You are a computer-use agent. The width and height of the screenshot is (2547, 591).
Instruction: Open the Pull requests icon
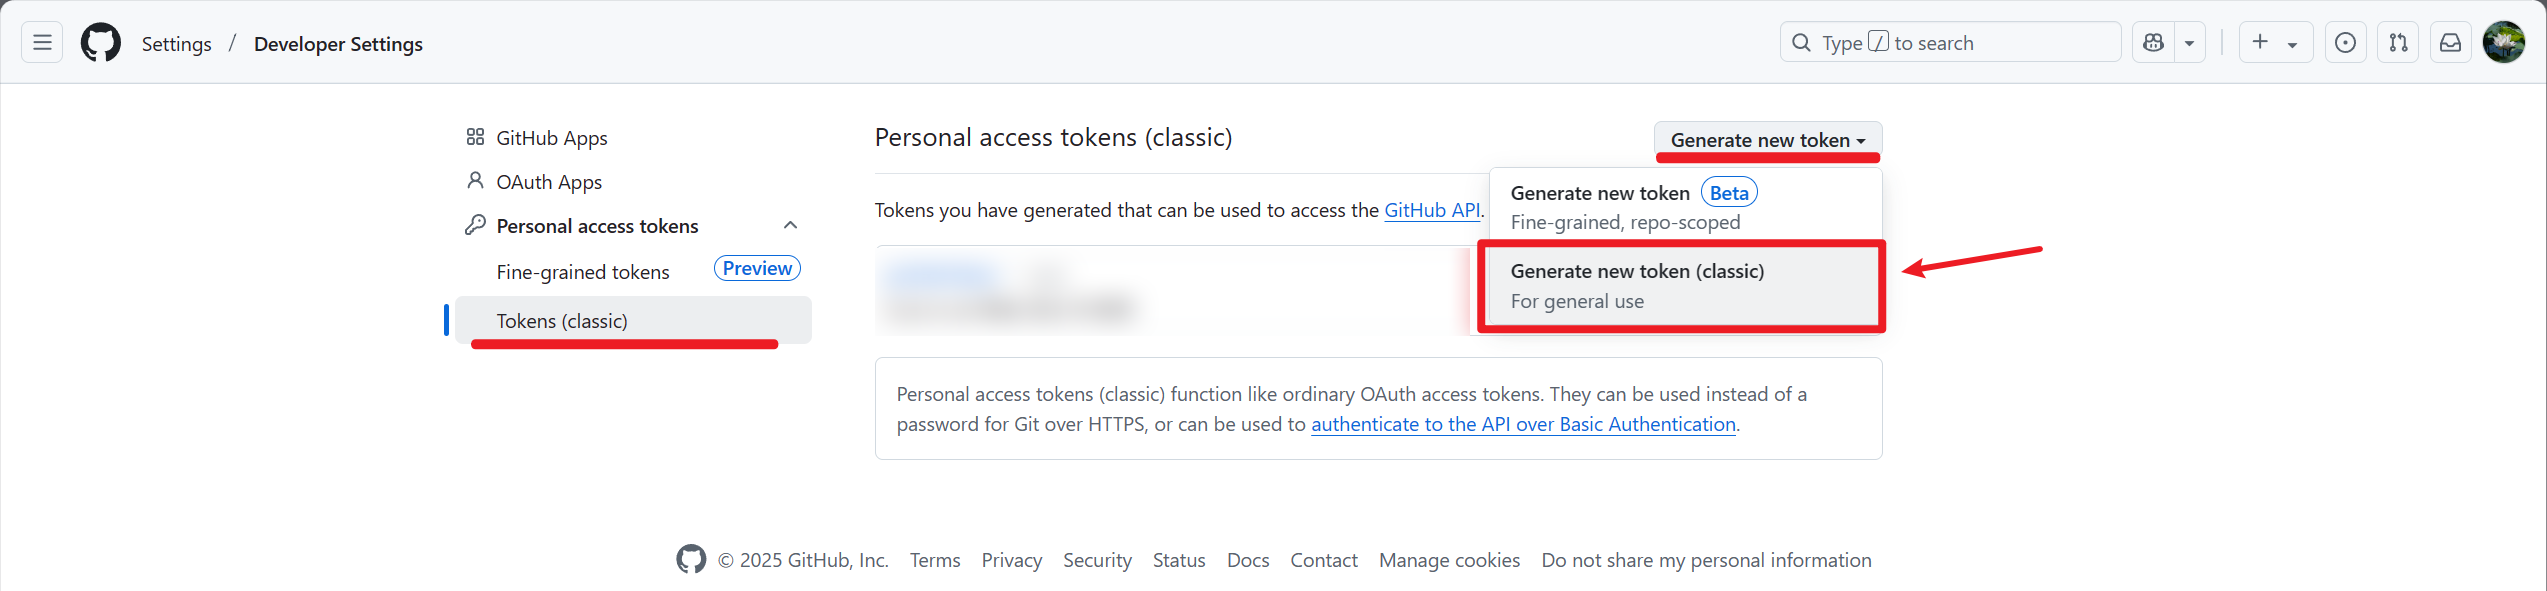pyautogui.click(x=2398, y=43)
